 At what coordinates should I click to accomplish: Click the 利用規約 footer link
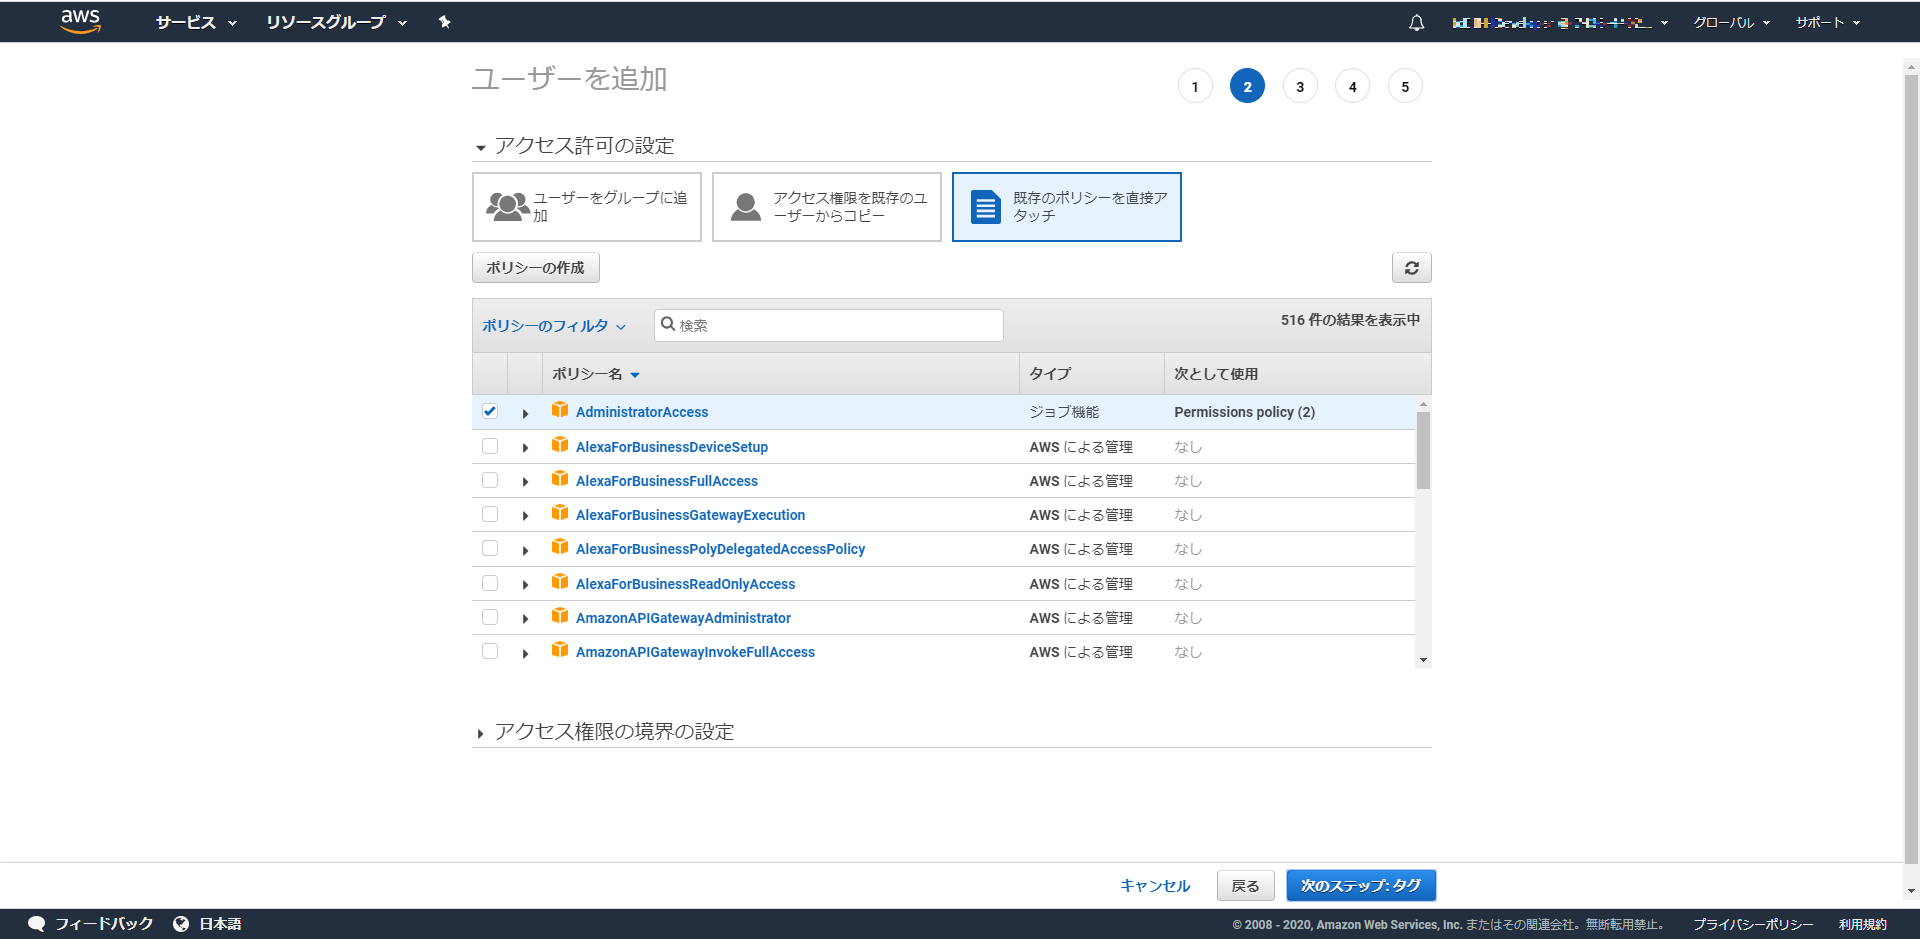coord(1862,924)
